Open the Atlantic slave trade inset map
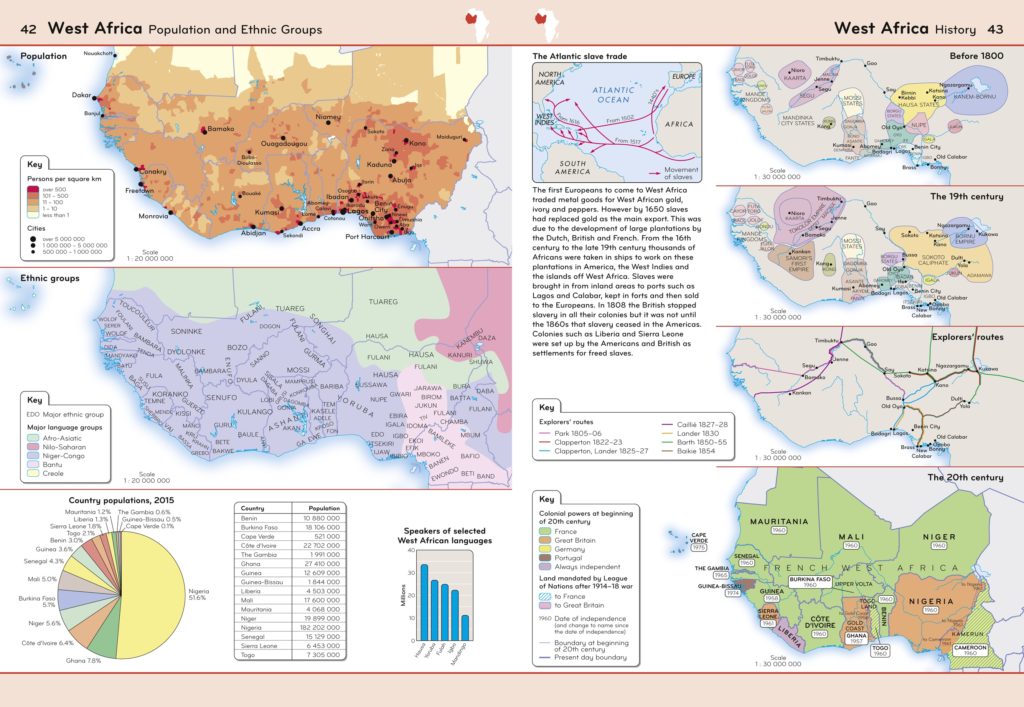The image size is (1024, 707). click(616, 122)
